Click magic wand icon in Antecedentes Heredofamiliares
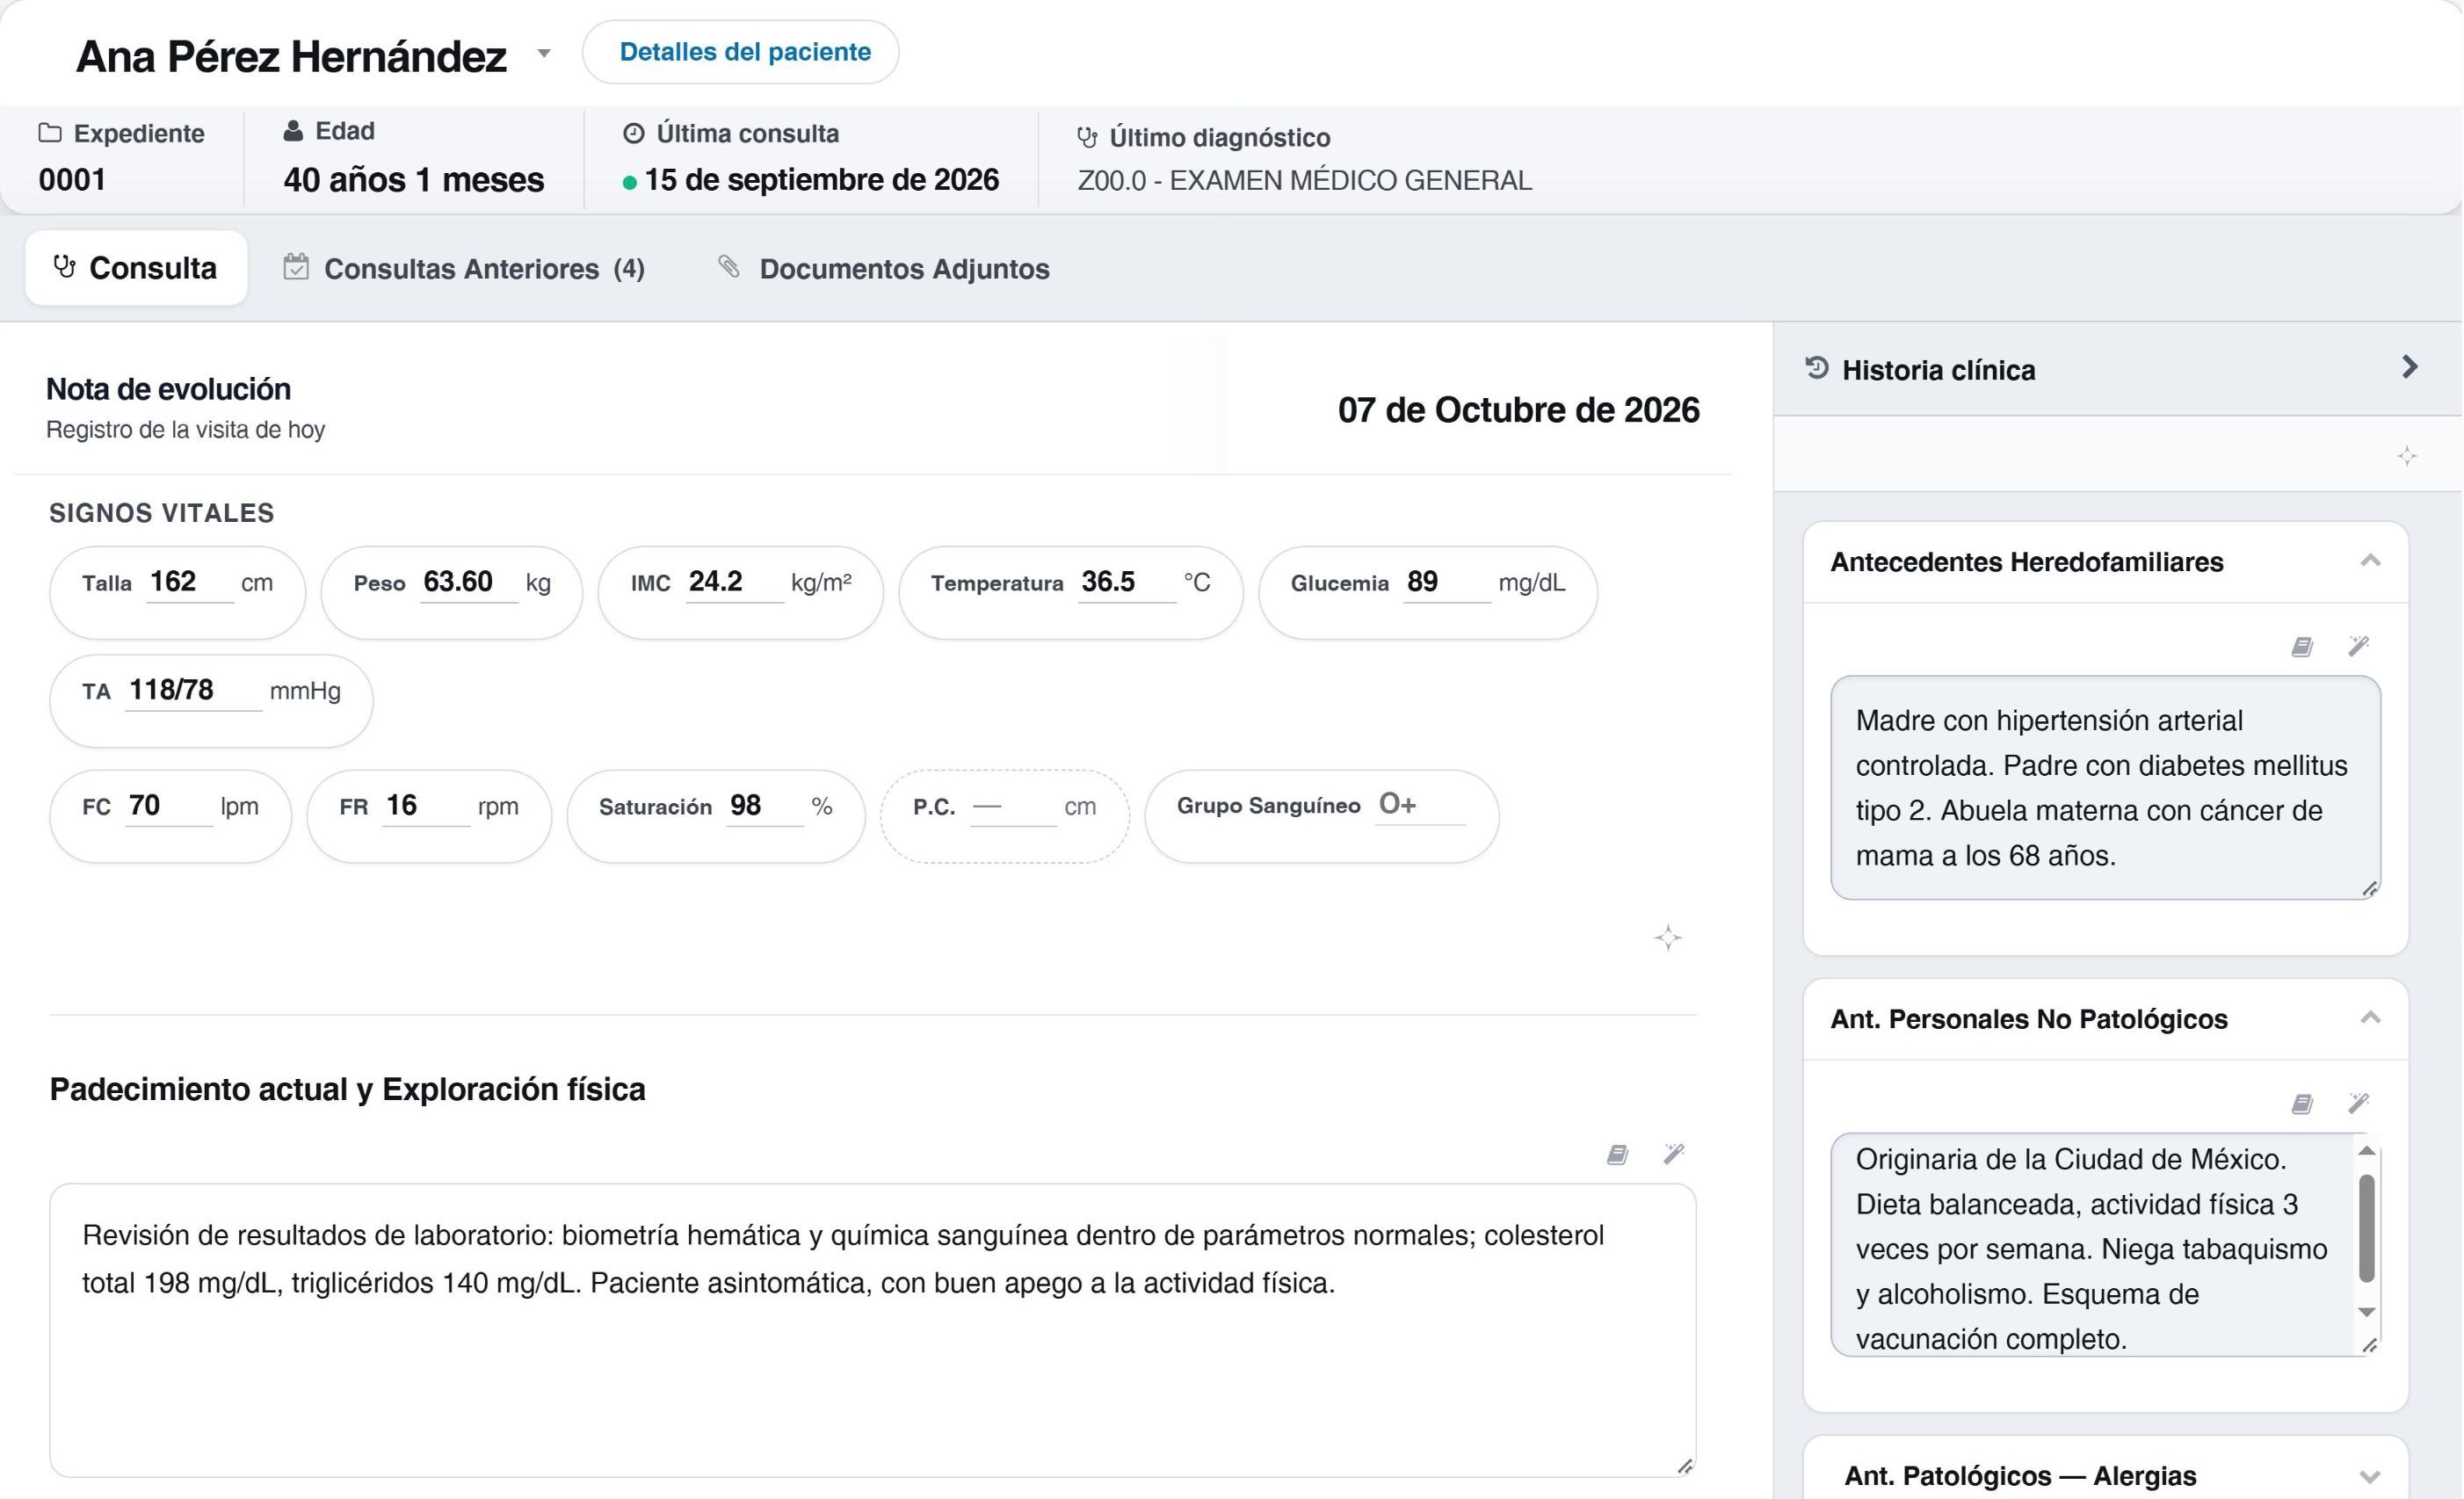 2358,646
